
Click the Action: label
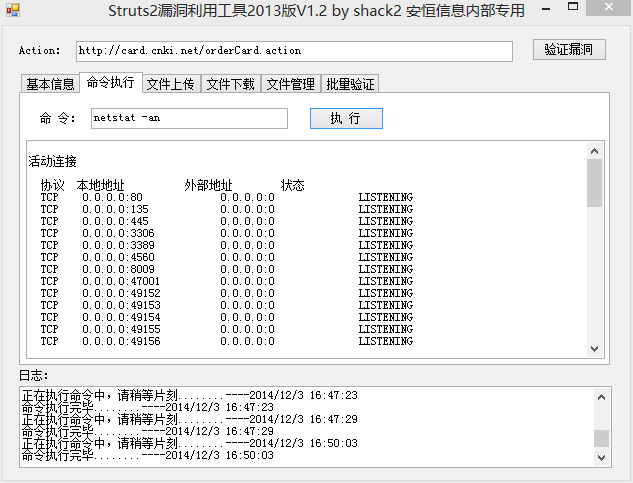pyautogui.click(x=40, y=50)
